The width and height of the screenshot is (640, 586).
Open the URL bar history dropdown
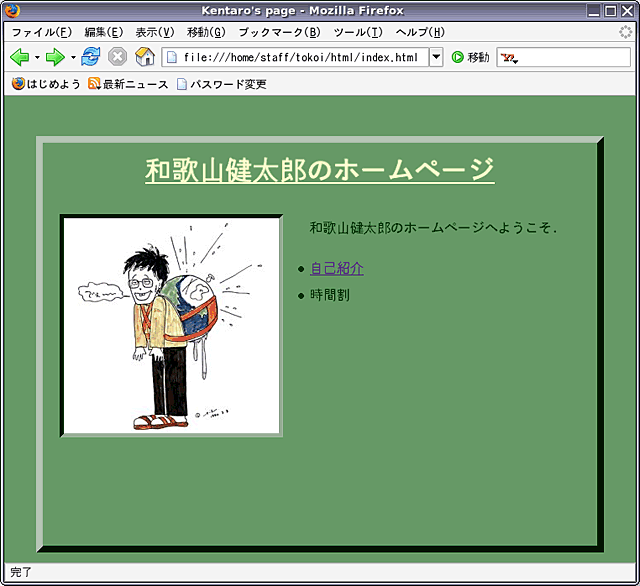[x=436, y=57]
